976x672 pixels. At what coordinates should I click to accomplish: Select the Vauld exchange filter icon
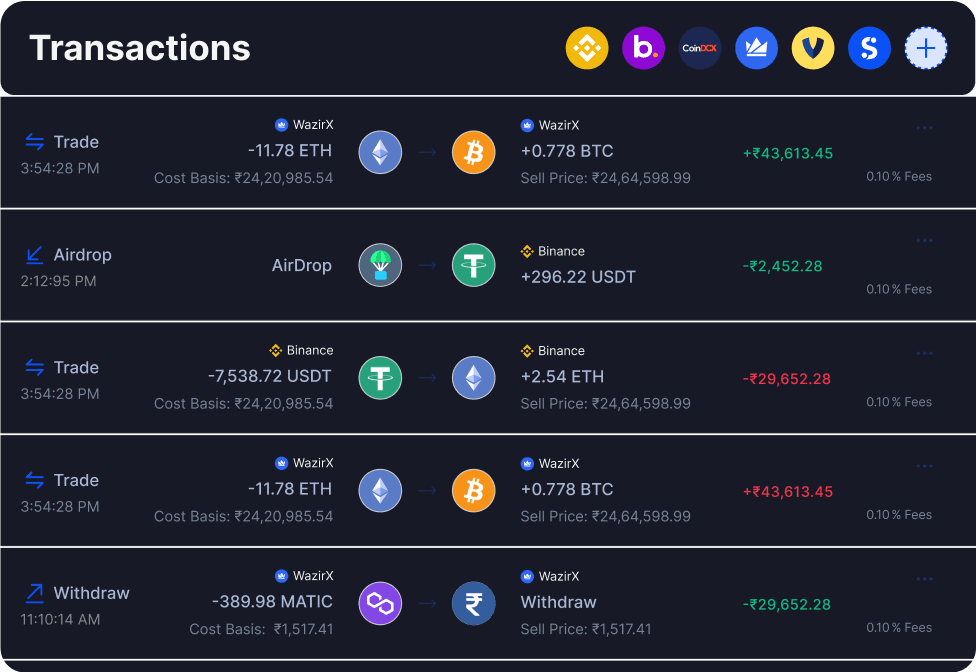[x=813, y=47]
